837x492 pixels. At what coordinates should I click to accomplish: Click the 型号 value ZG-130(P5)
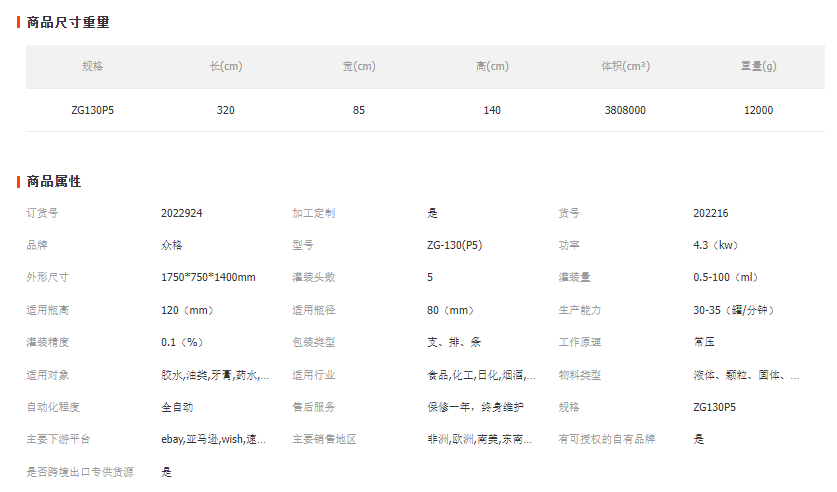(x=454, y=245)
